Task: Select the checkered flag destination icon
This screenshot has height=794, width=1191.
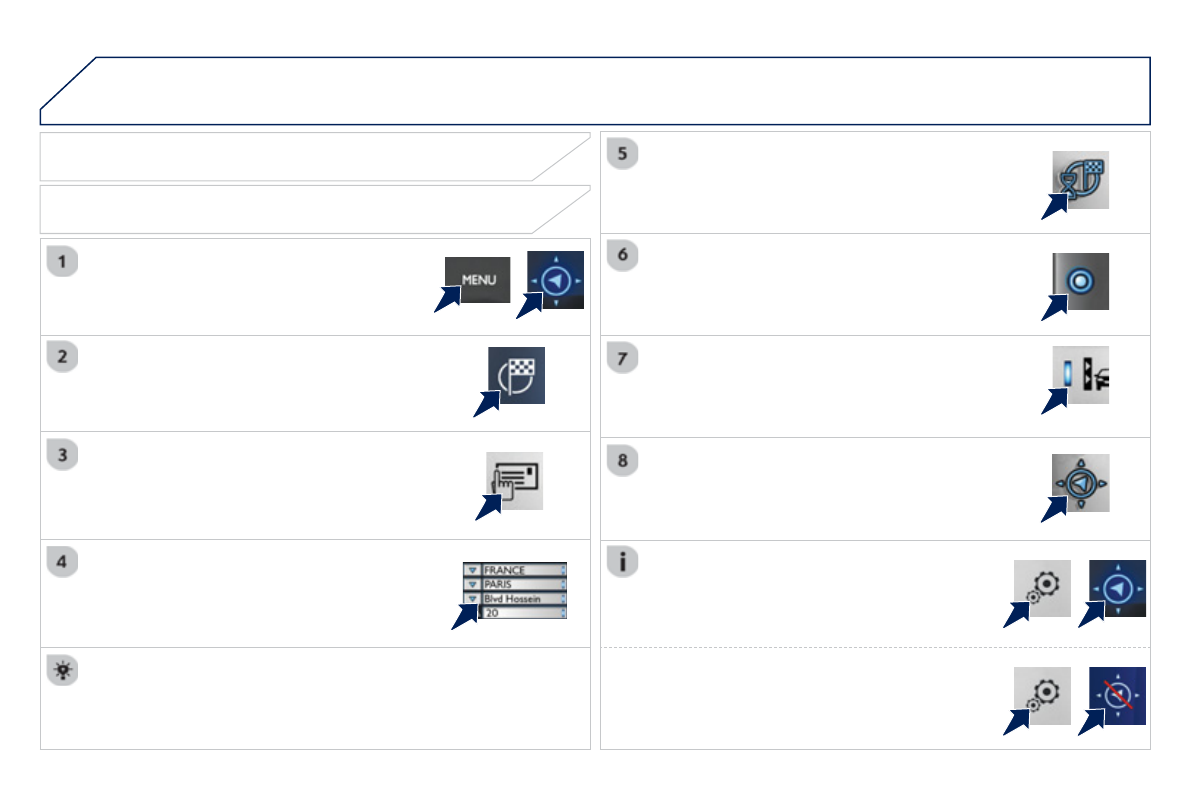Action: 516,375
